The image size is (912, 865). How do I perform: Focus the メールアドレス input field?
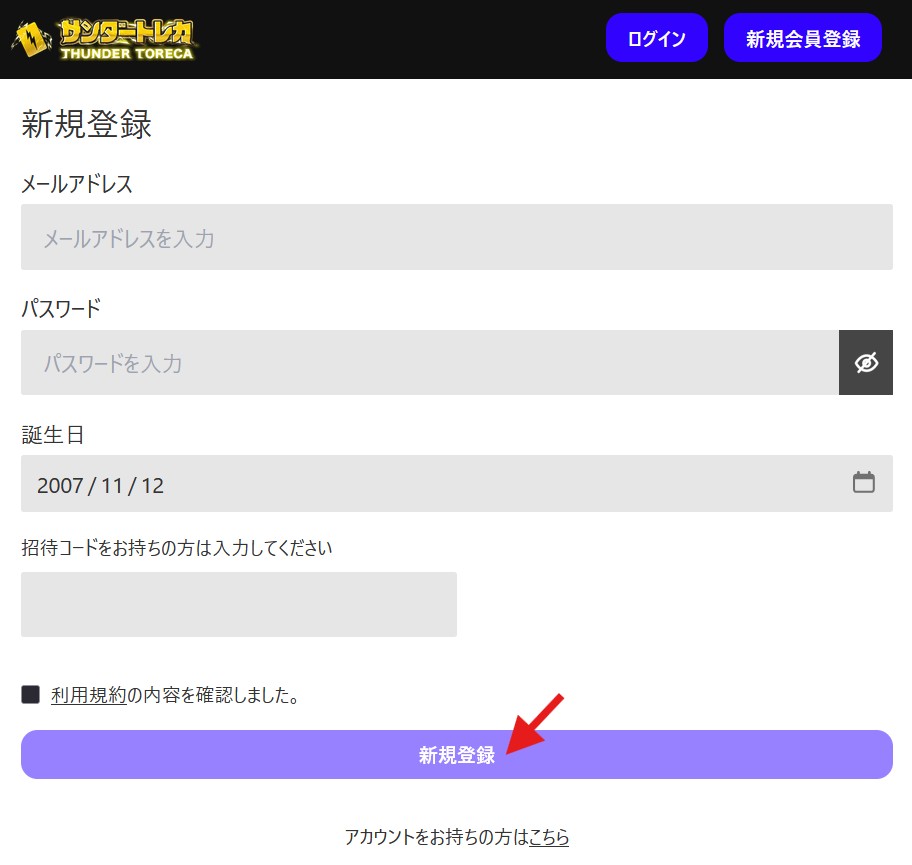(x=456, y=238)
